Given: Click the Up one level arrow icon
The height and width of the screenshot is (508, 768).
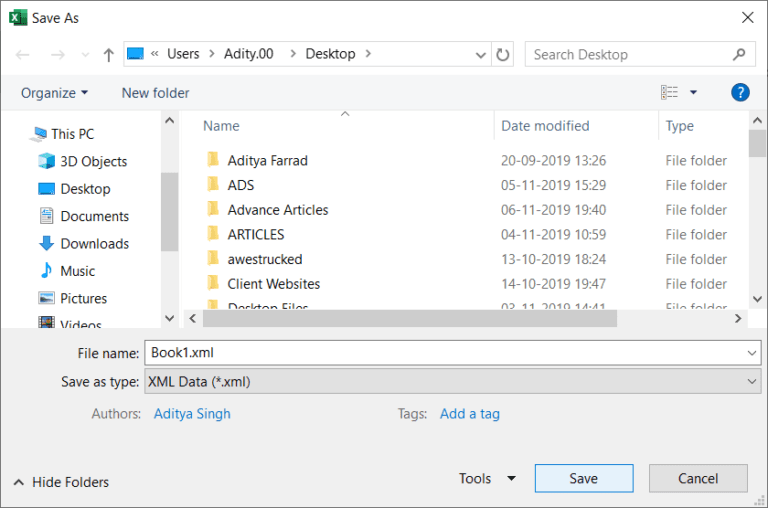Looking at the screenshot, I should (x=107, y=54).
